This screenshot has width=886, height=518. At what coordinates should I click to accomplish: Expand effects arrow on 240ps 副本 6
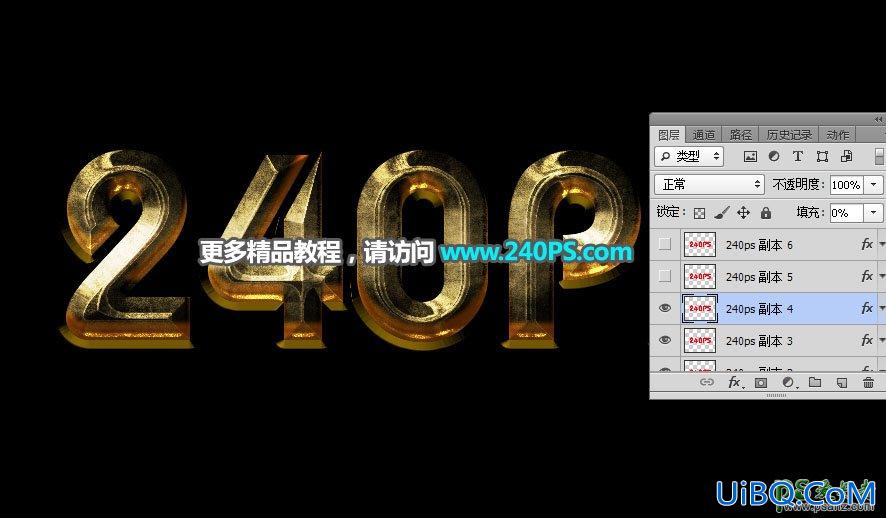(x=881, y=245)
